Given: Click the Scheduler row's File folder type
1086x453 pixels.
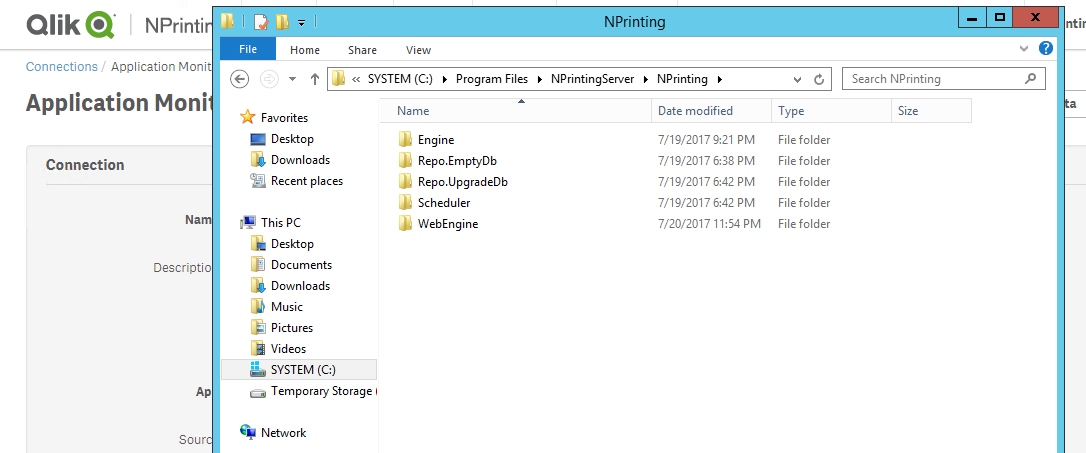Looking at the screenshot, I should [803, 203].
